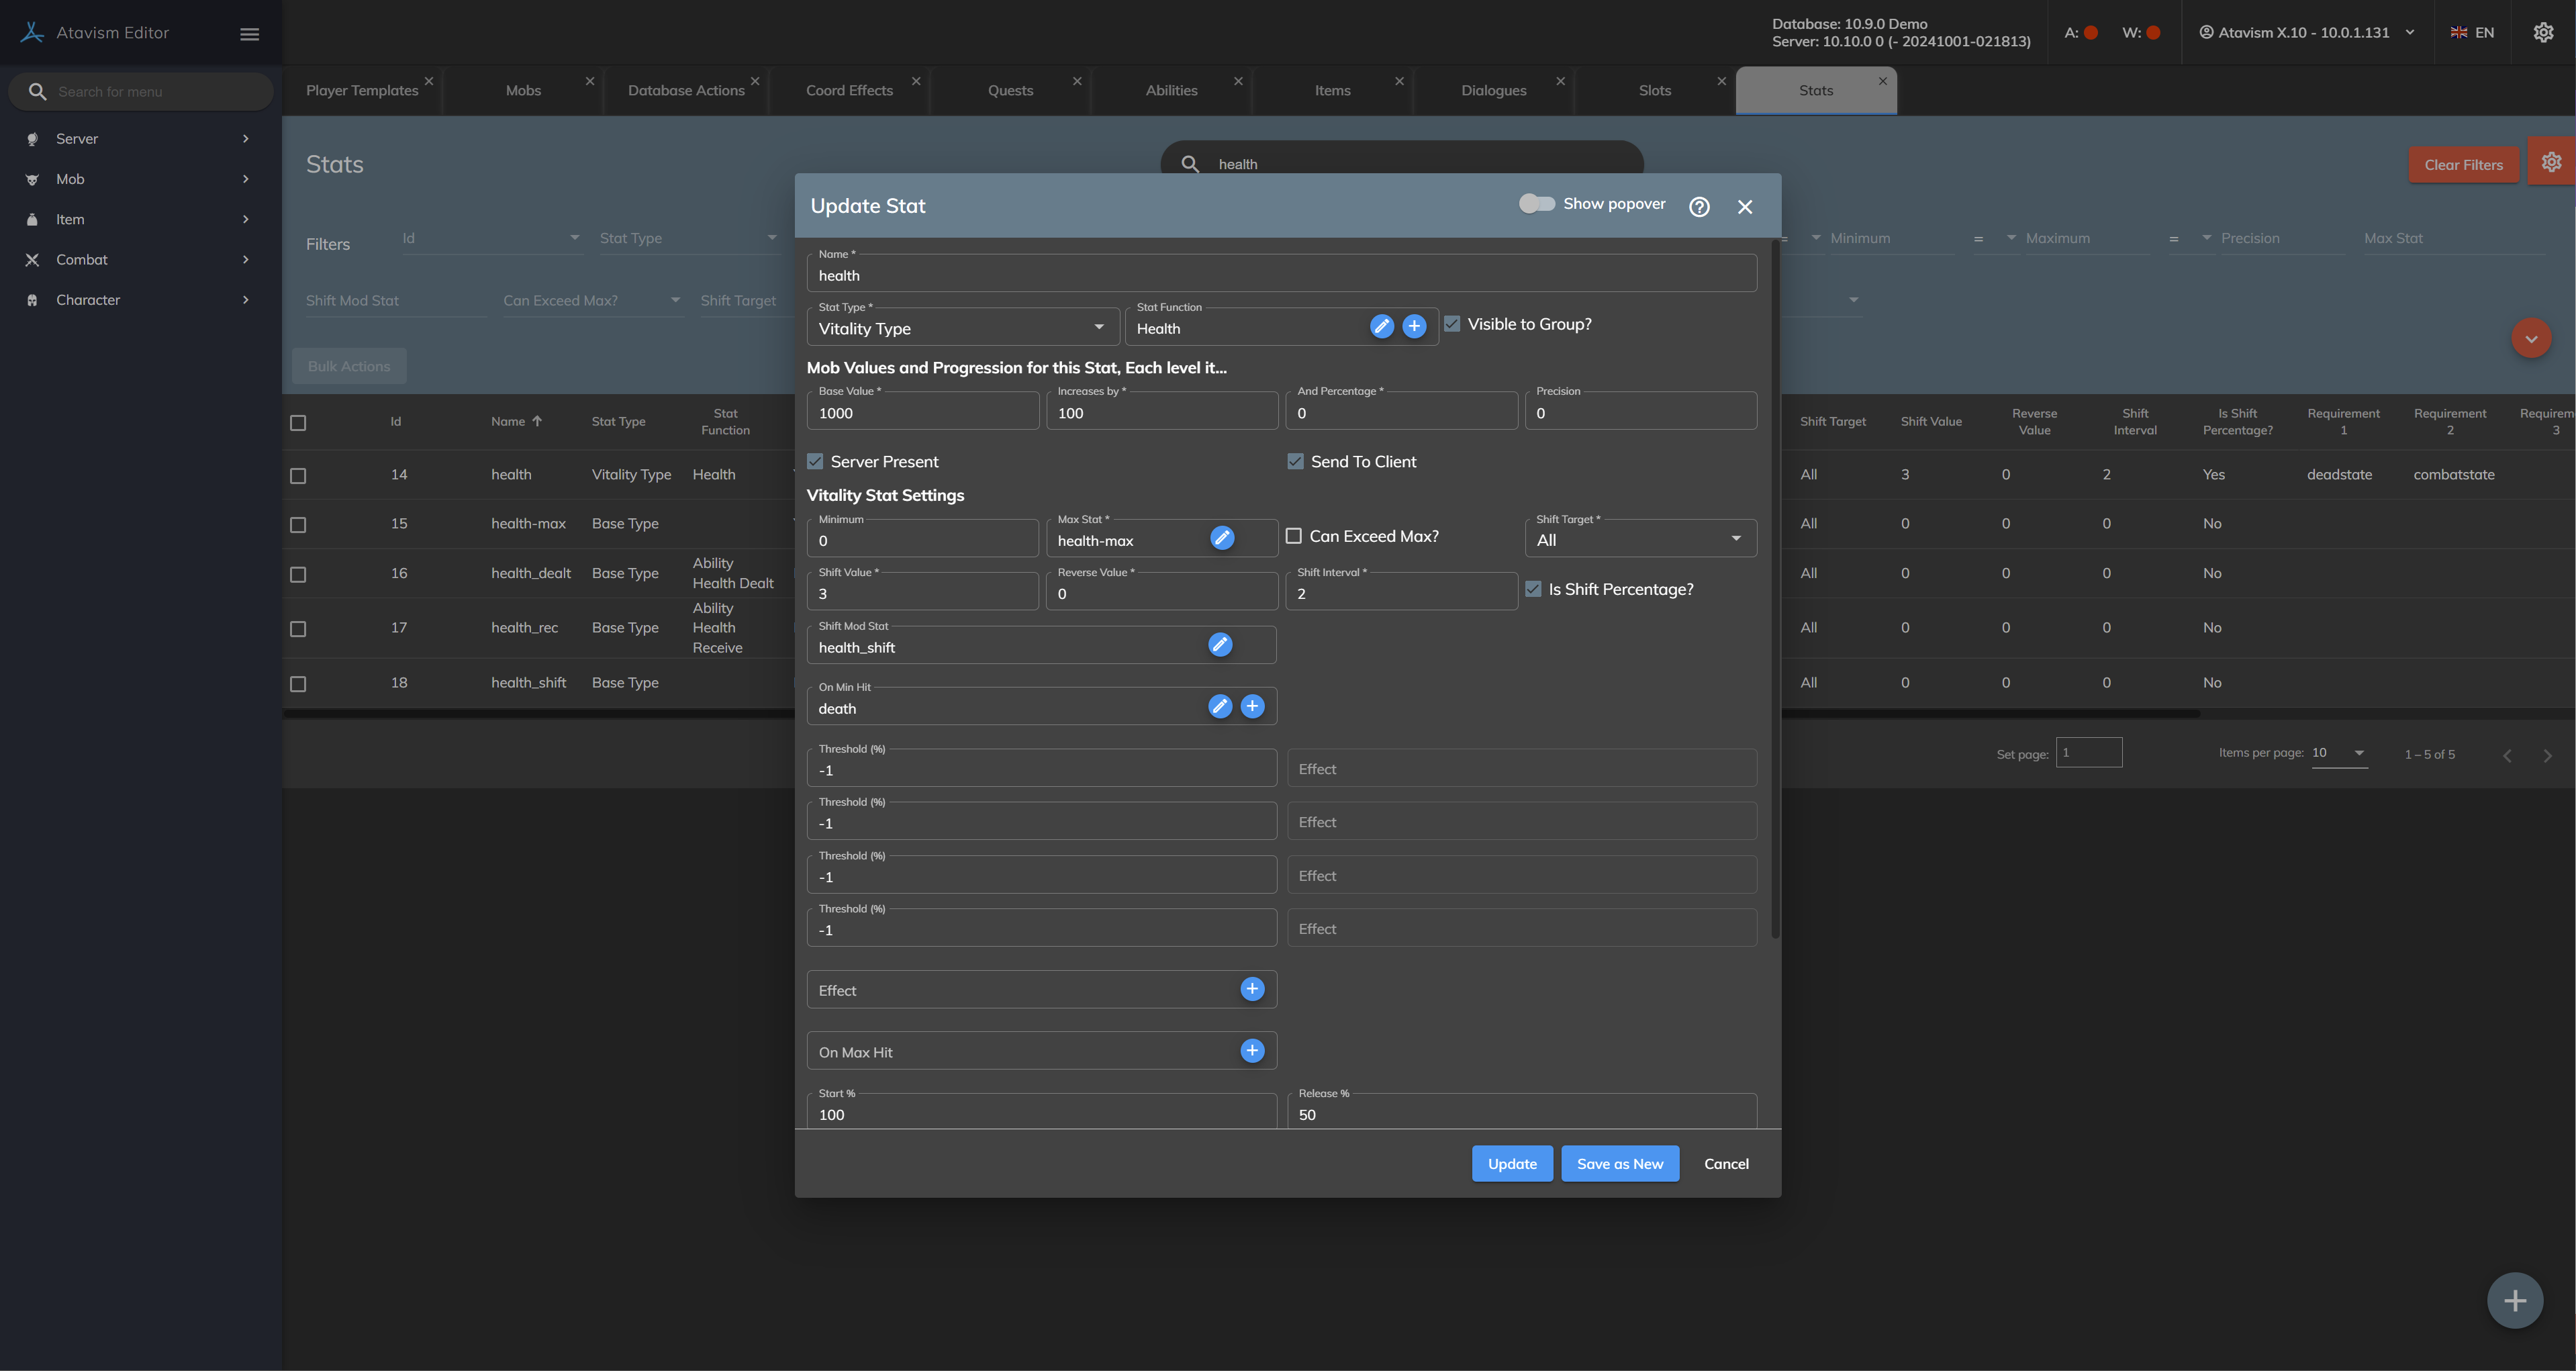Toggle the Show popover switch
This screenshot has width=2576, height=1371.
point(1536,204)
